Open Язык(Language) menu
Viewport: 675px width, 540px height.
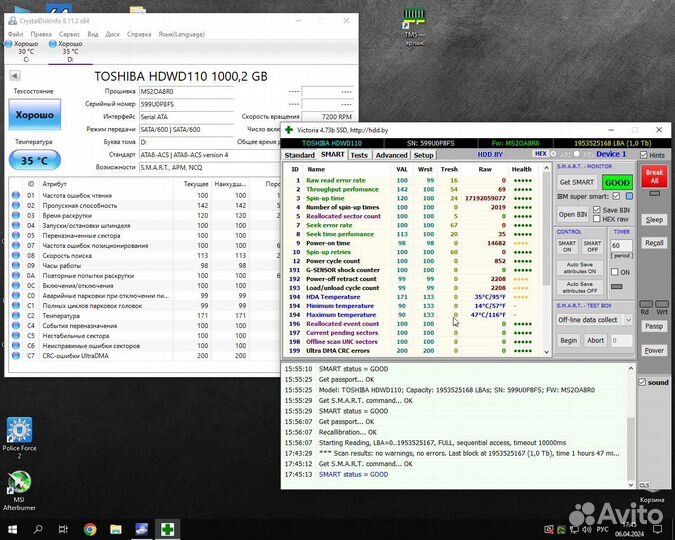pos(181,34)
